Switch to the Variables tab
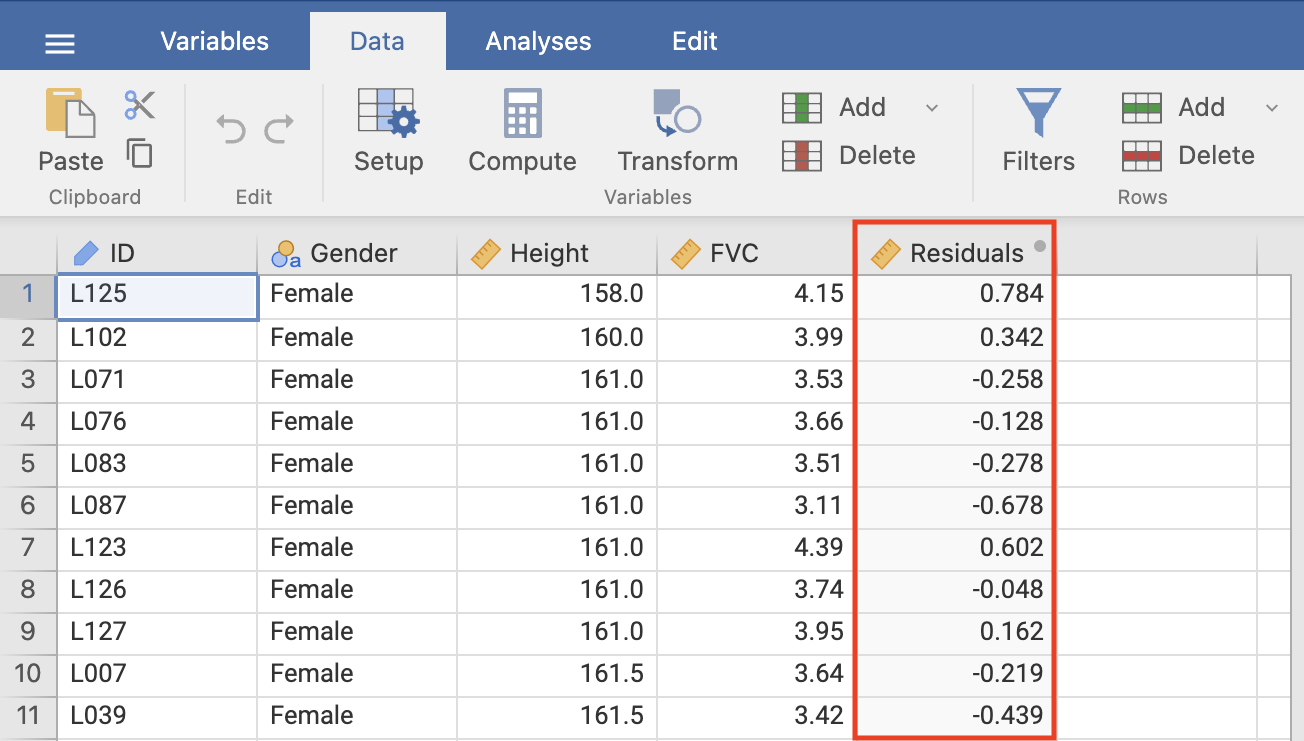The image size is (1304, 741). pyautogui.click(x=214, y=41)
